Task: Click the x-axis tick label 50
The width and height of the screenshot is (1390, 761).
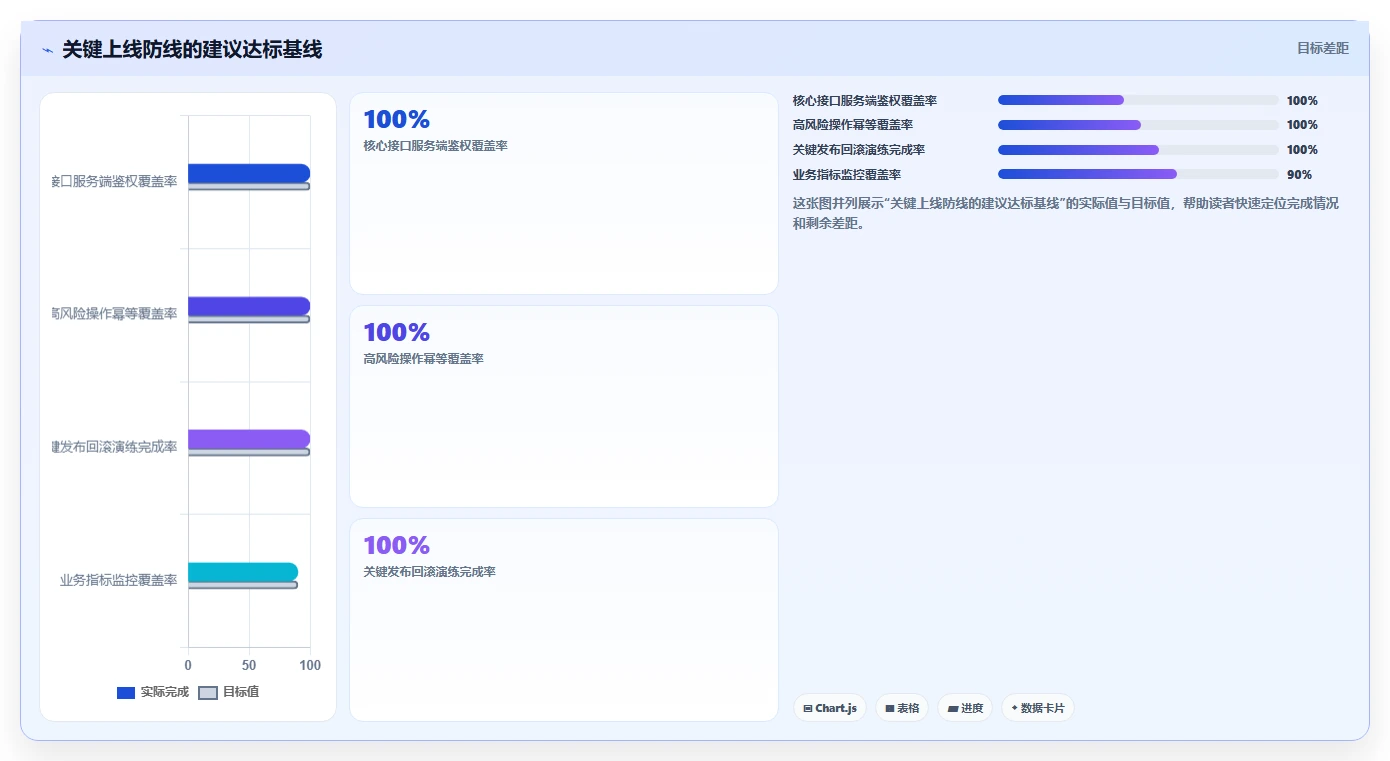Action: (x=249, y=665)
